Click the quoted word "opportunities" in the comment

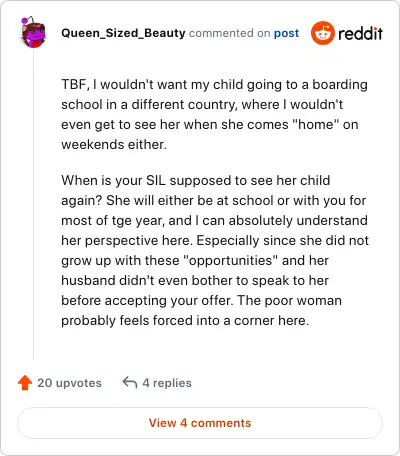tap(231, 260)
